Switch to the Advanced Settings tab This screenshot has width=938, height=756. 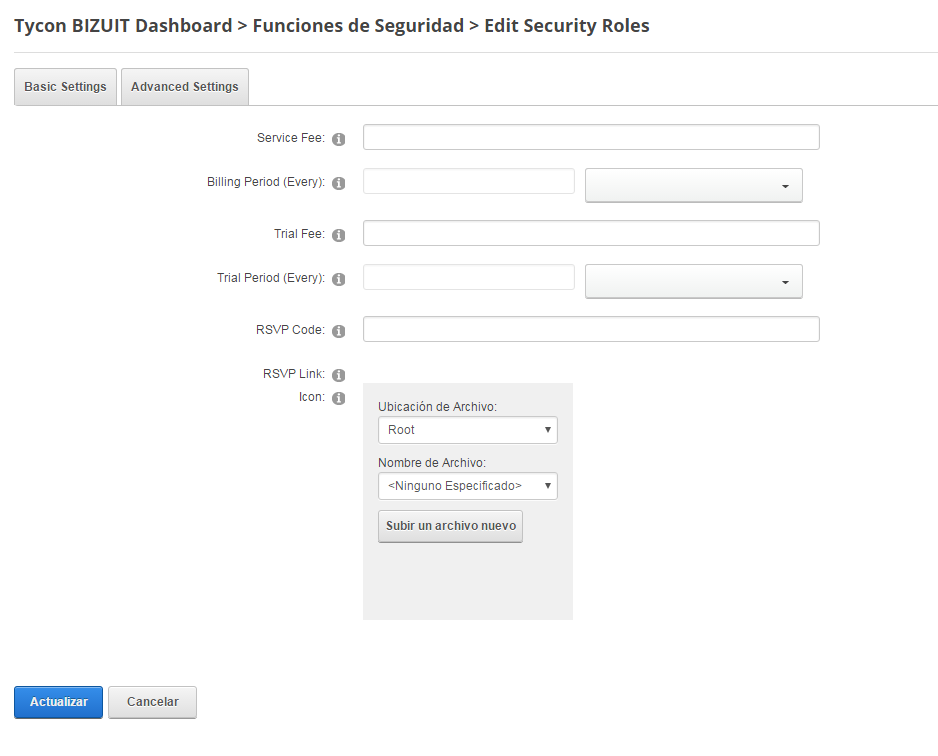point(185,87)
